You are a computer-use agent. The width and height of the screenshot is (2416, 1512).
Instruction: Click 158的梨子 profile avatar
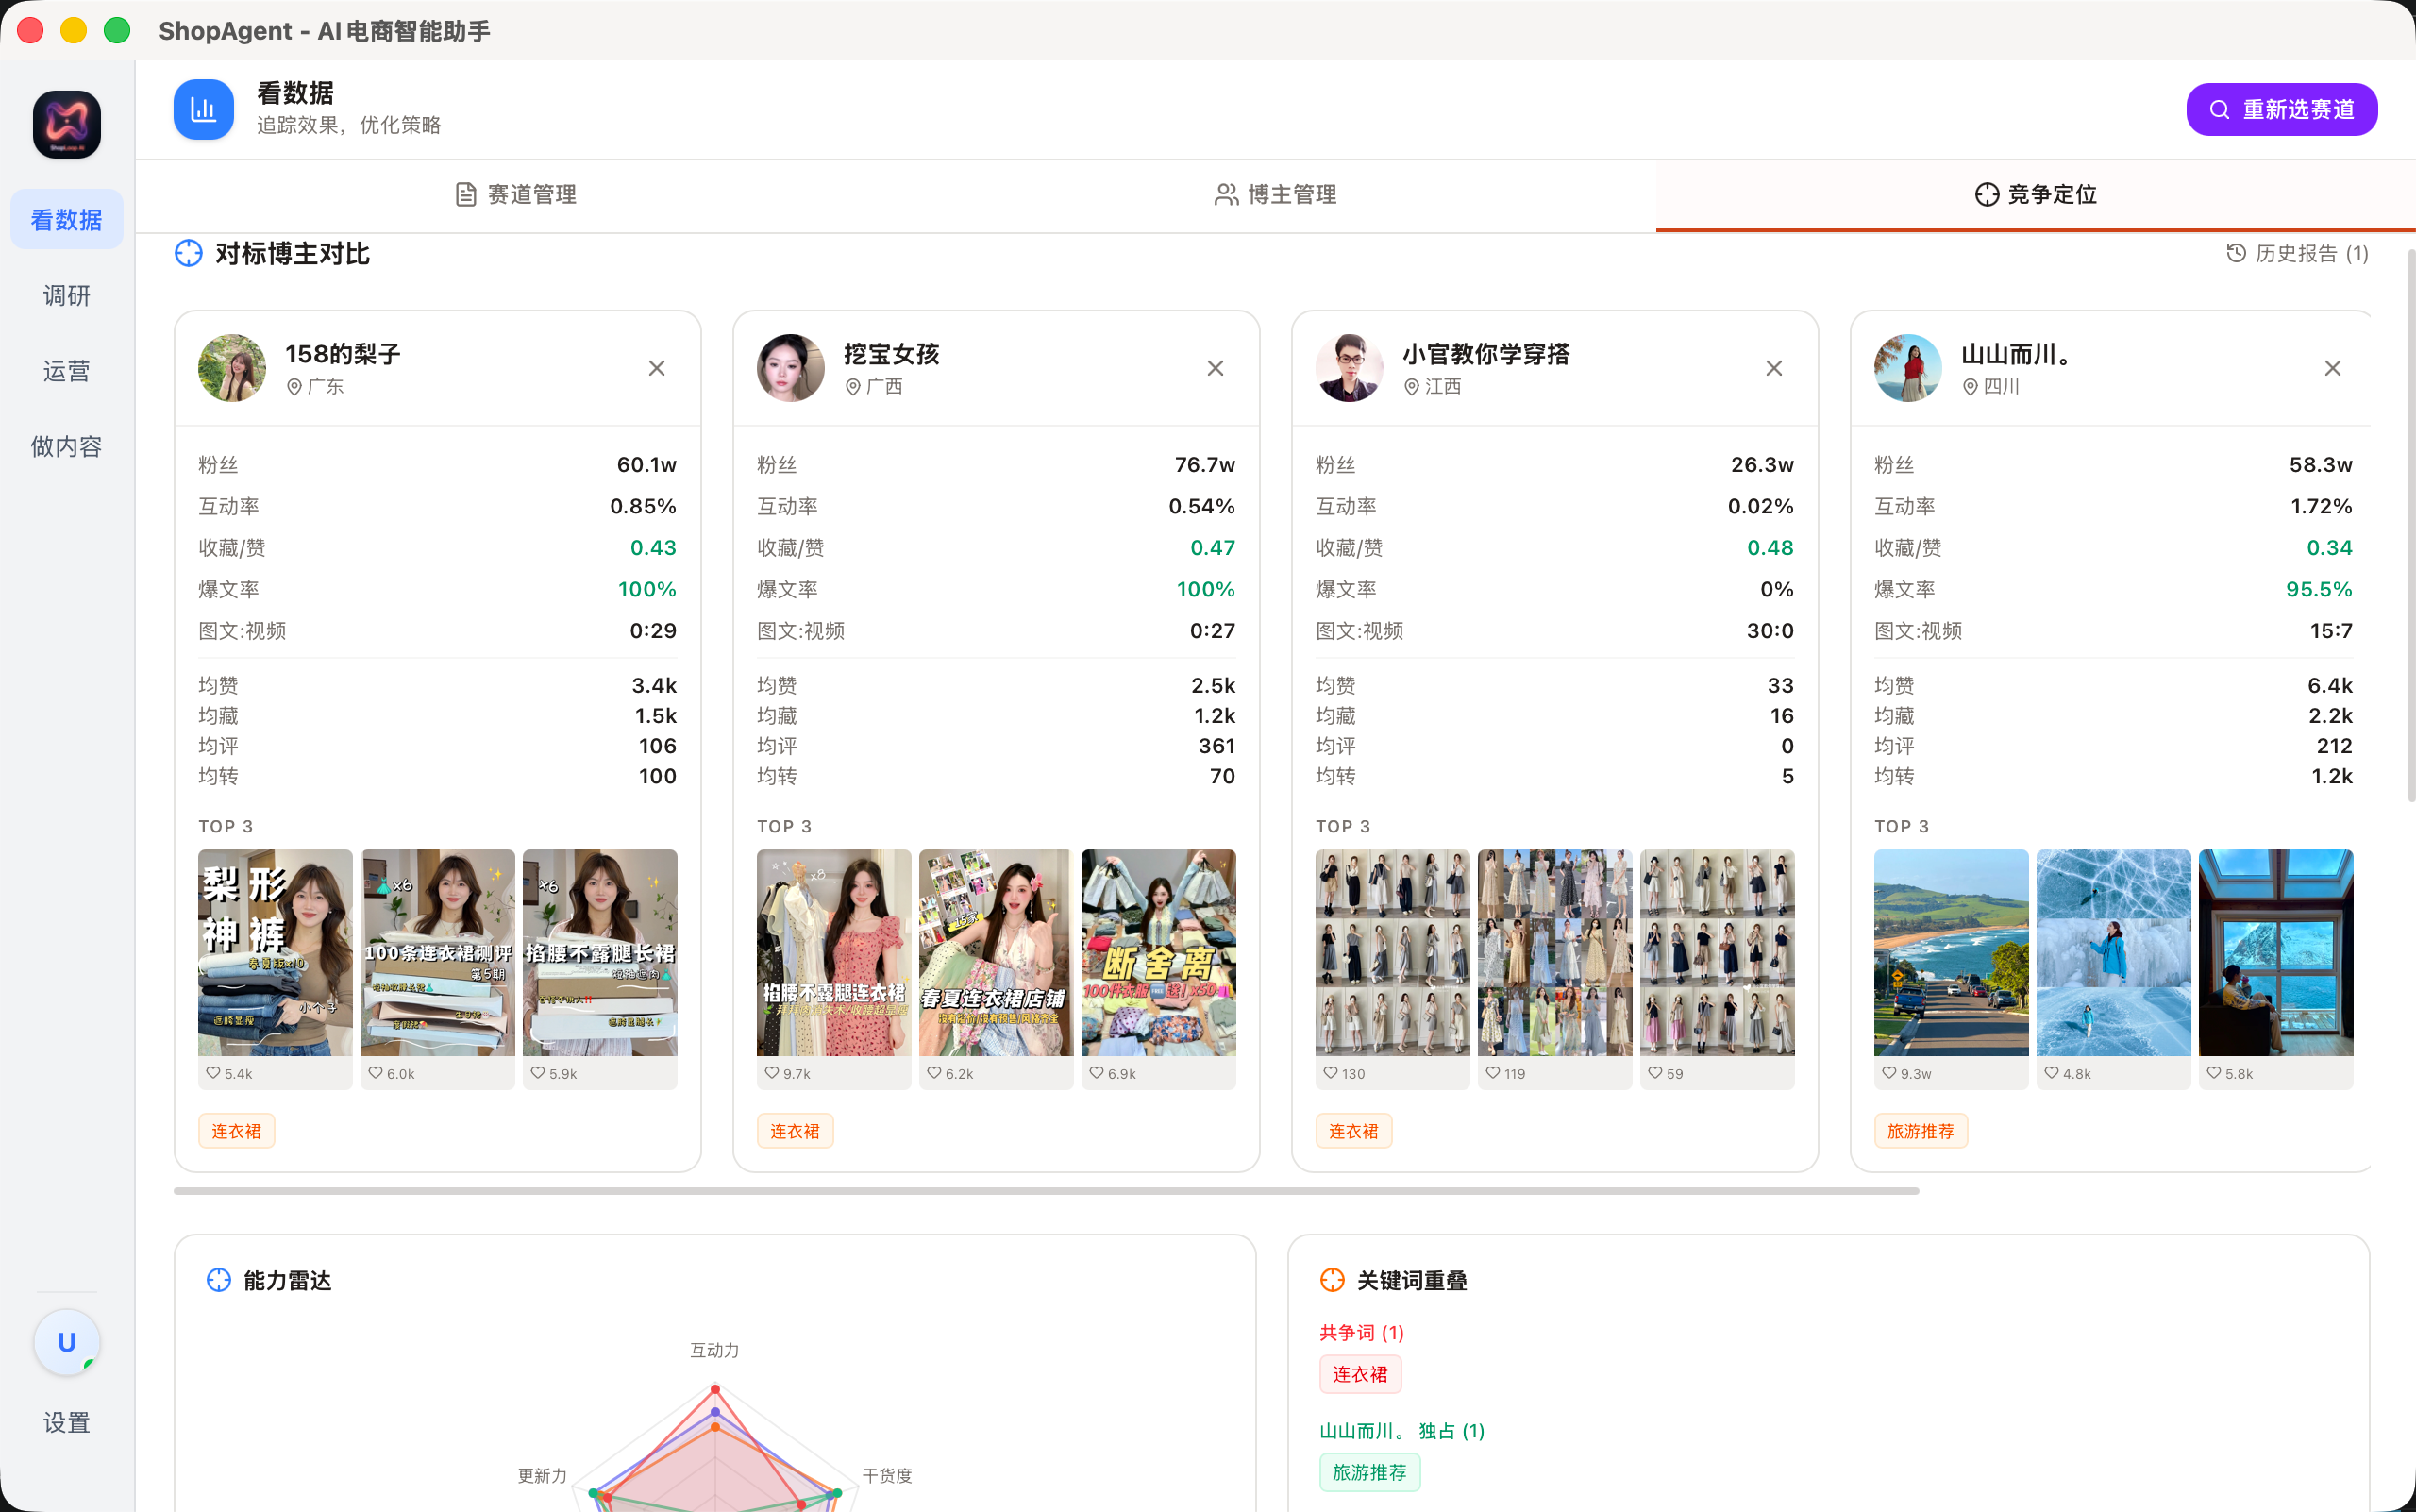(232, 368)
